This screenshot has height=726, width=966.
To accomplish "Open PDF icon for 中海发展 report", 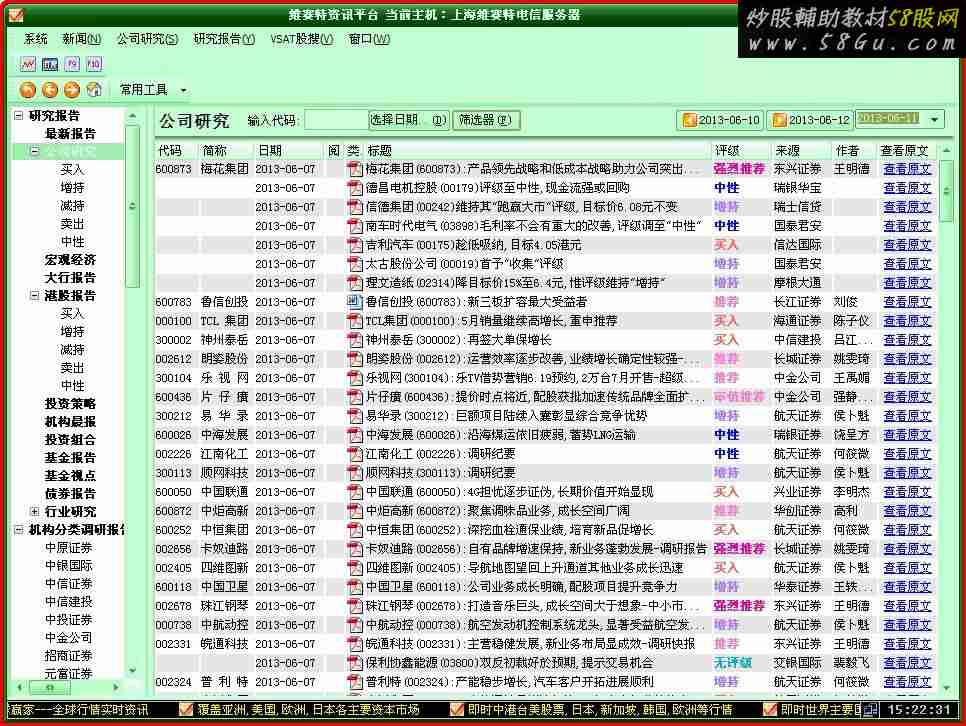I will click(x=355, y=435).
